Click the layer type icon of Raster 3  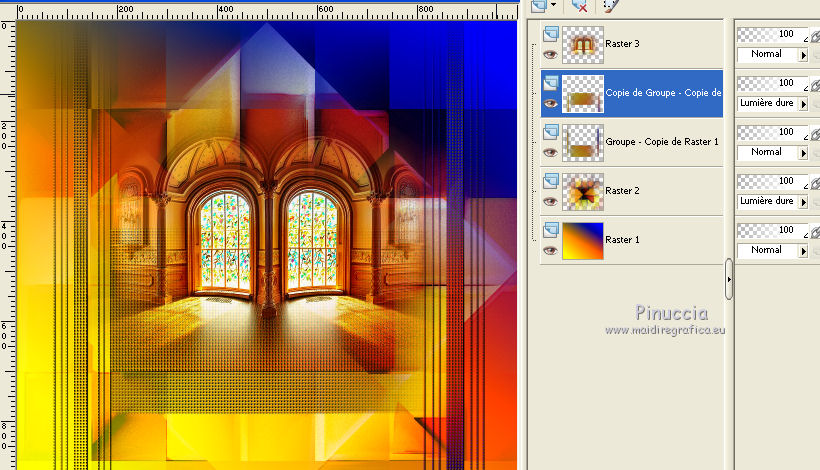[x=549, y=35]
